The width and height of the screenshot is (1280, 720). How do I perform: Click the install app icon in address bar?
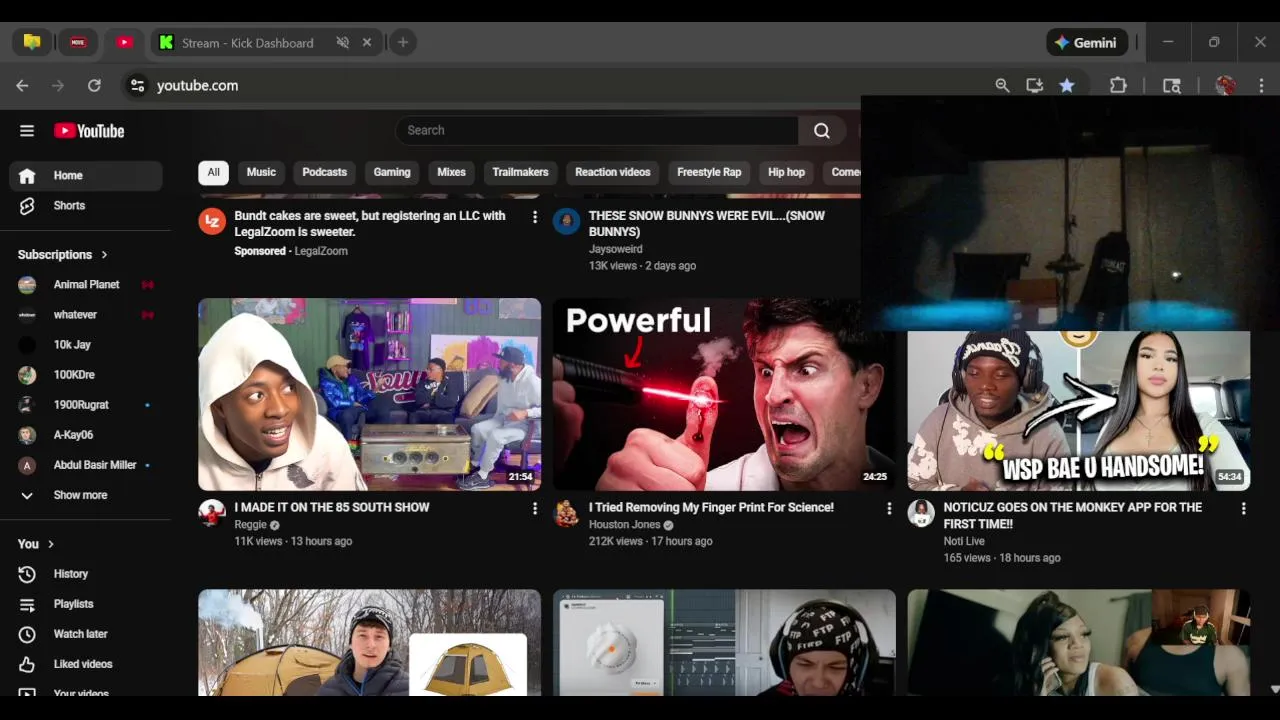point(1035,86)
